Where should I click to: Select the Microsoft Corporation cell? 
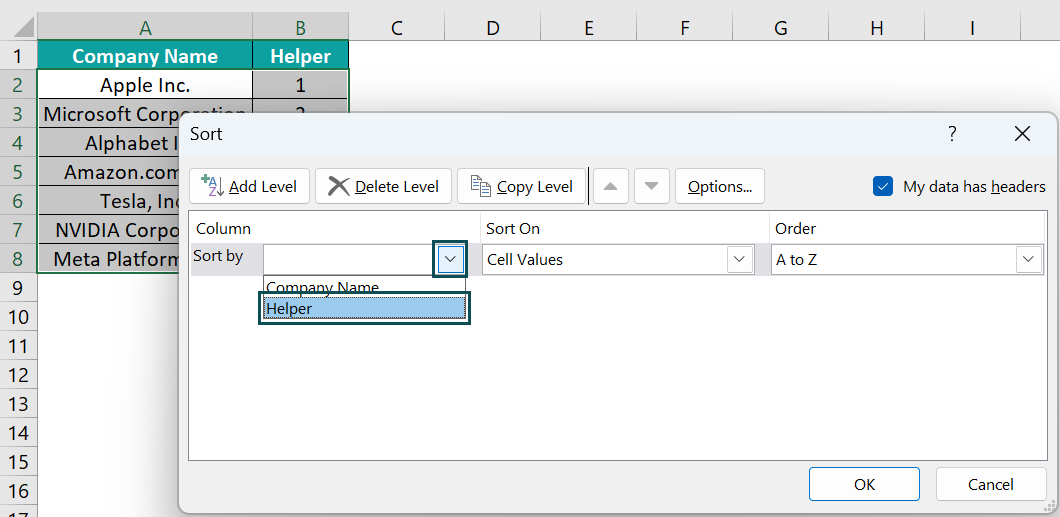145,114
